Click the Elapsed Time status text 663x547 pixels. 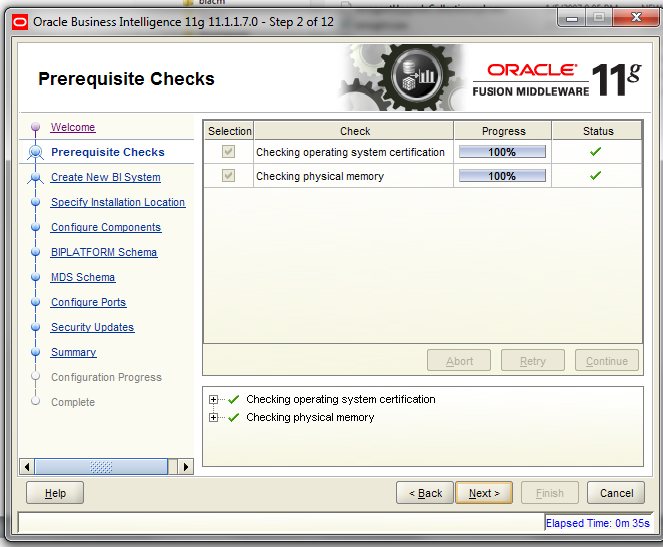pos(597,523)
